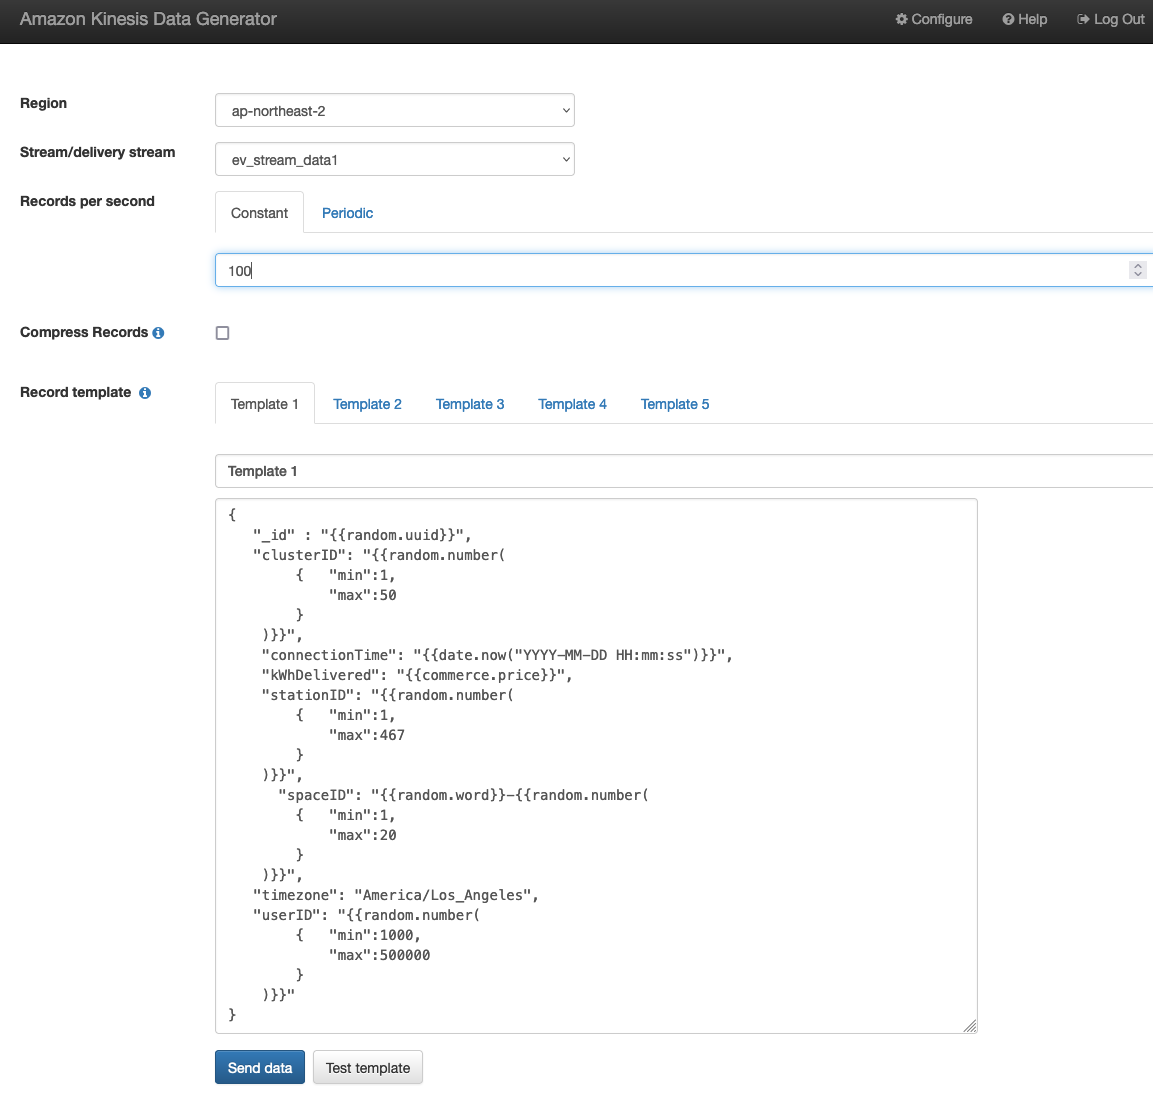Click the "timezone" line in template

point(396,895)
